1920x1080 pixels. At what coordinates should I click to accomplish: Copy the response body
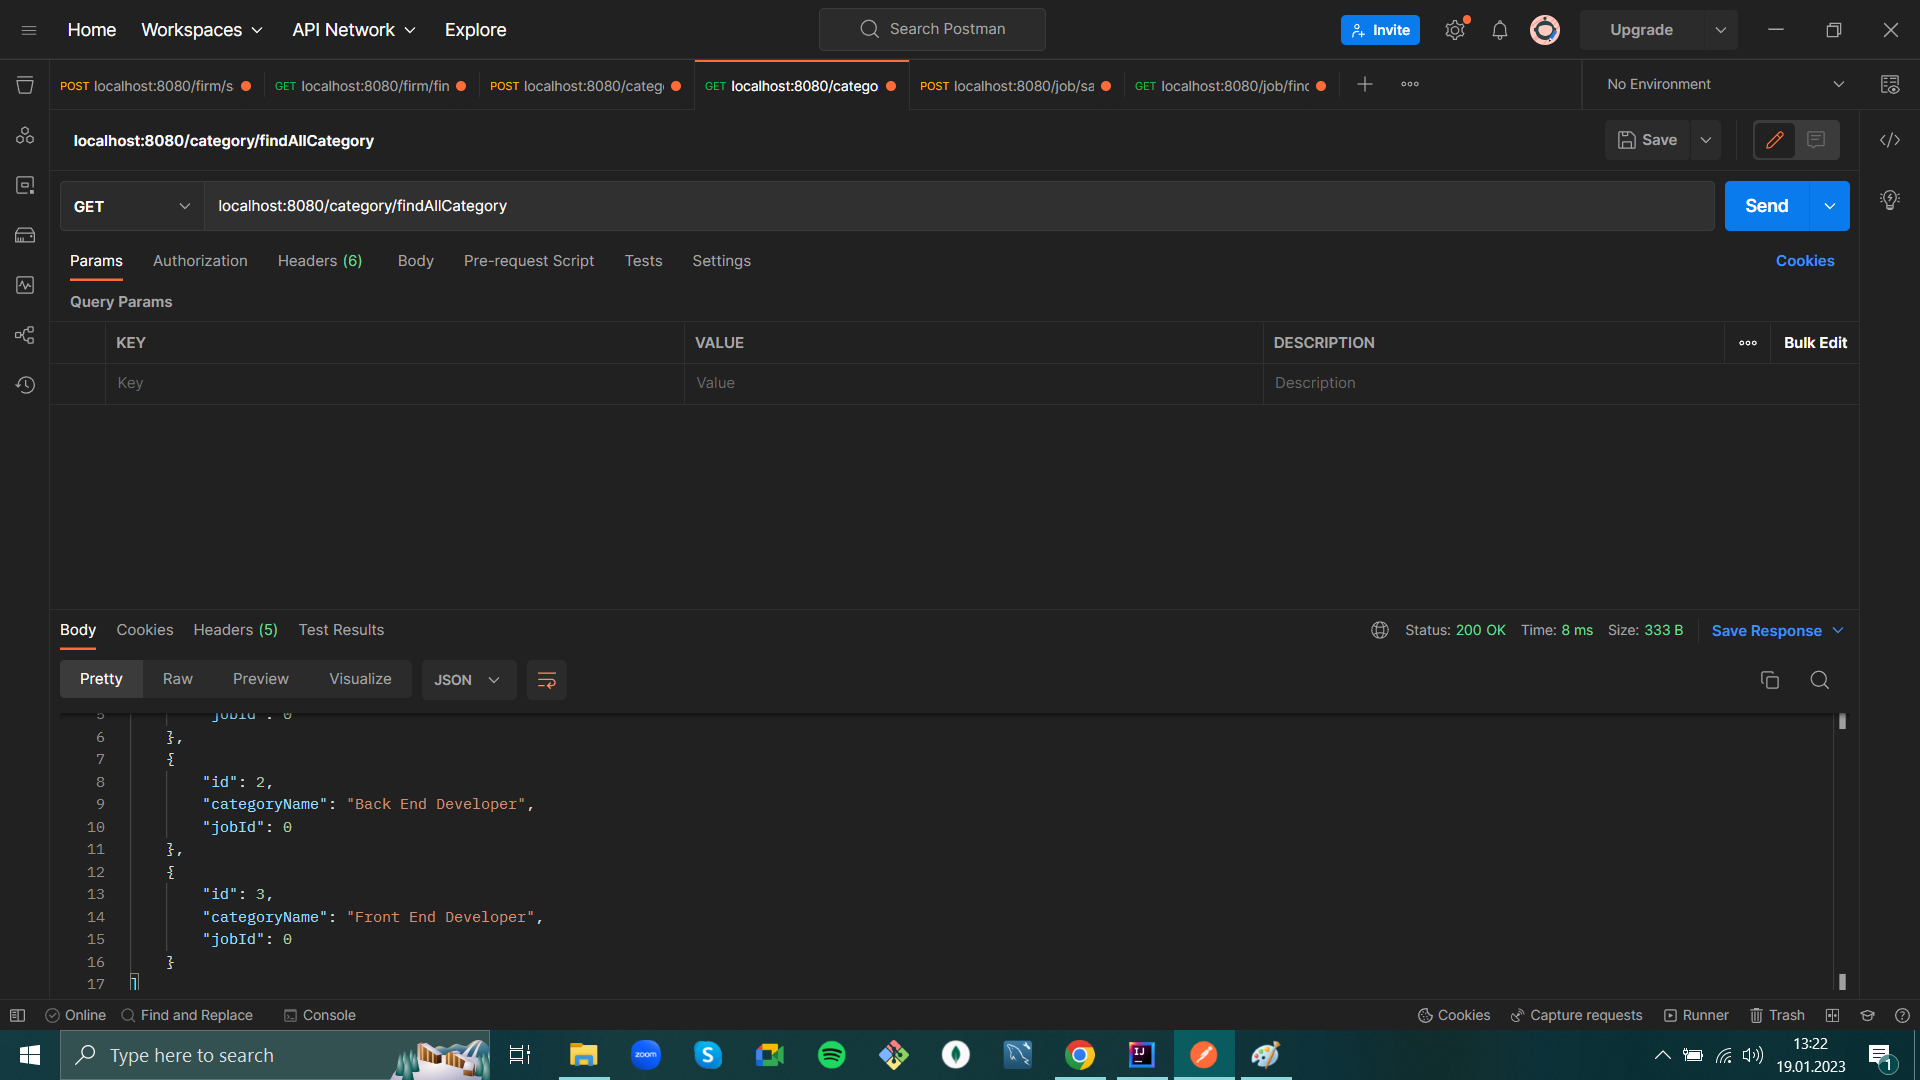click(x=1770, y=679)
